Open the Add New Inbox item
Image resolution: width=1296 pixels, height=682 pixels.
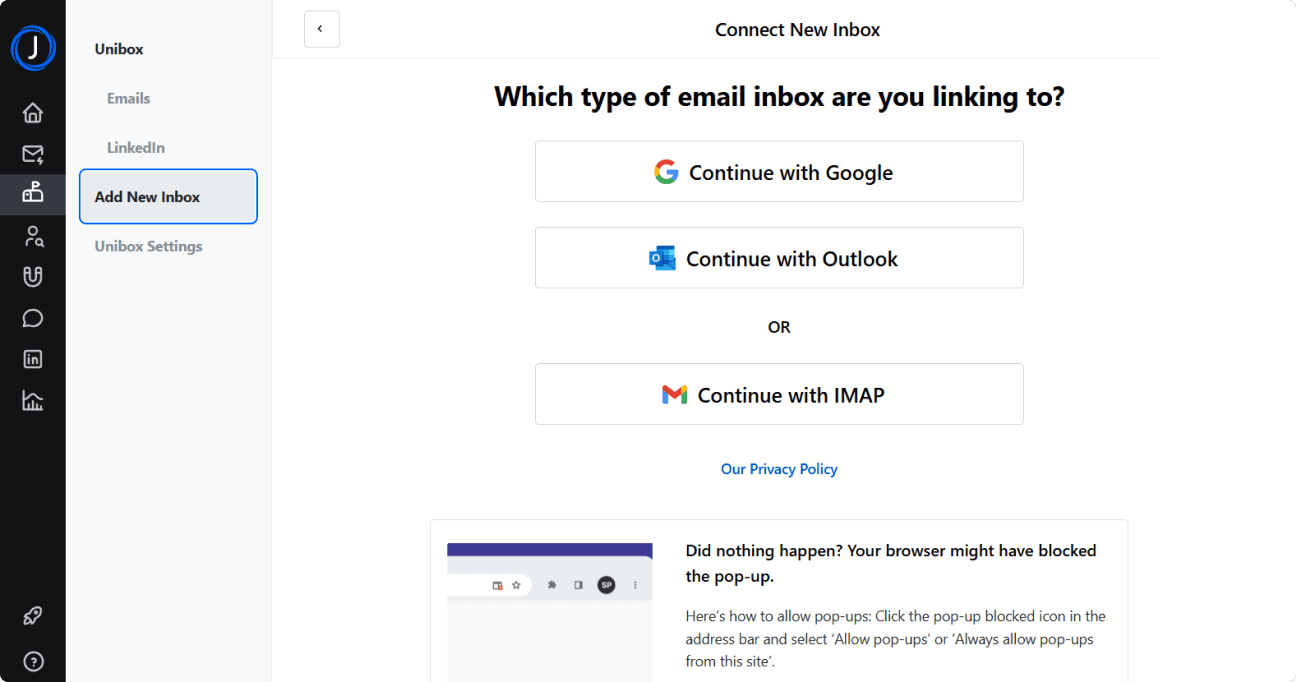point(168,196)
